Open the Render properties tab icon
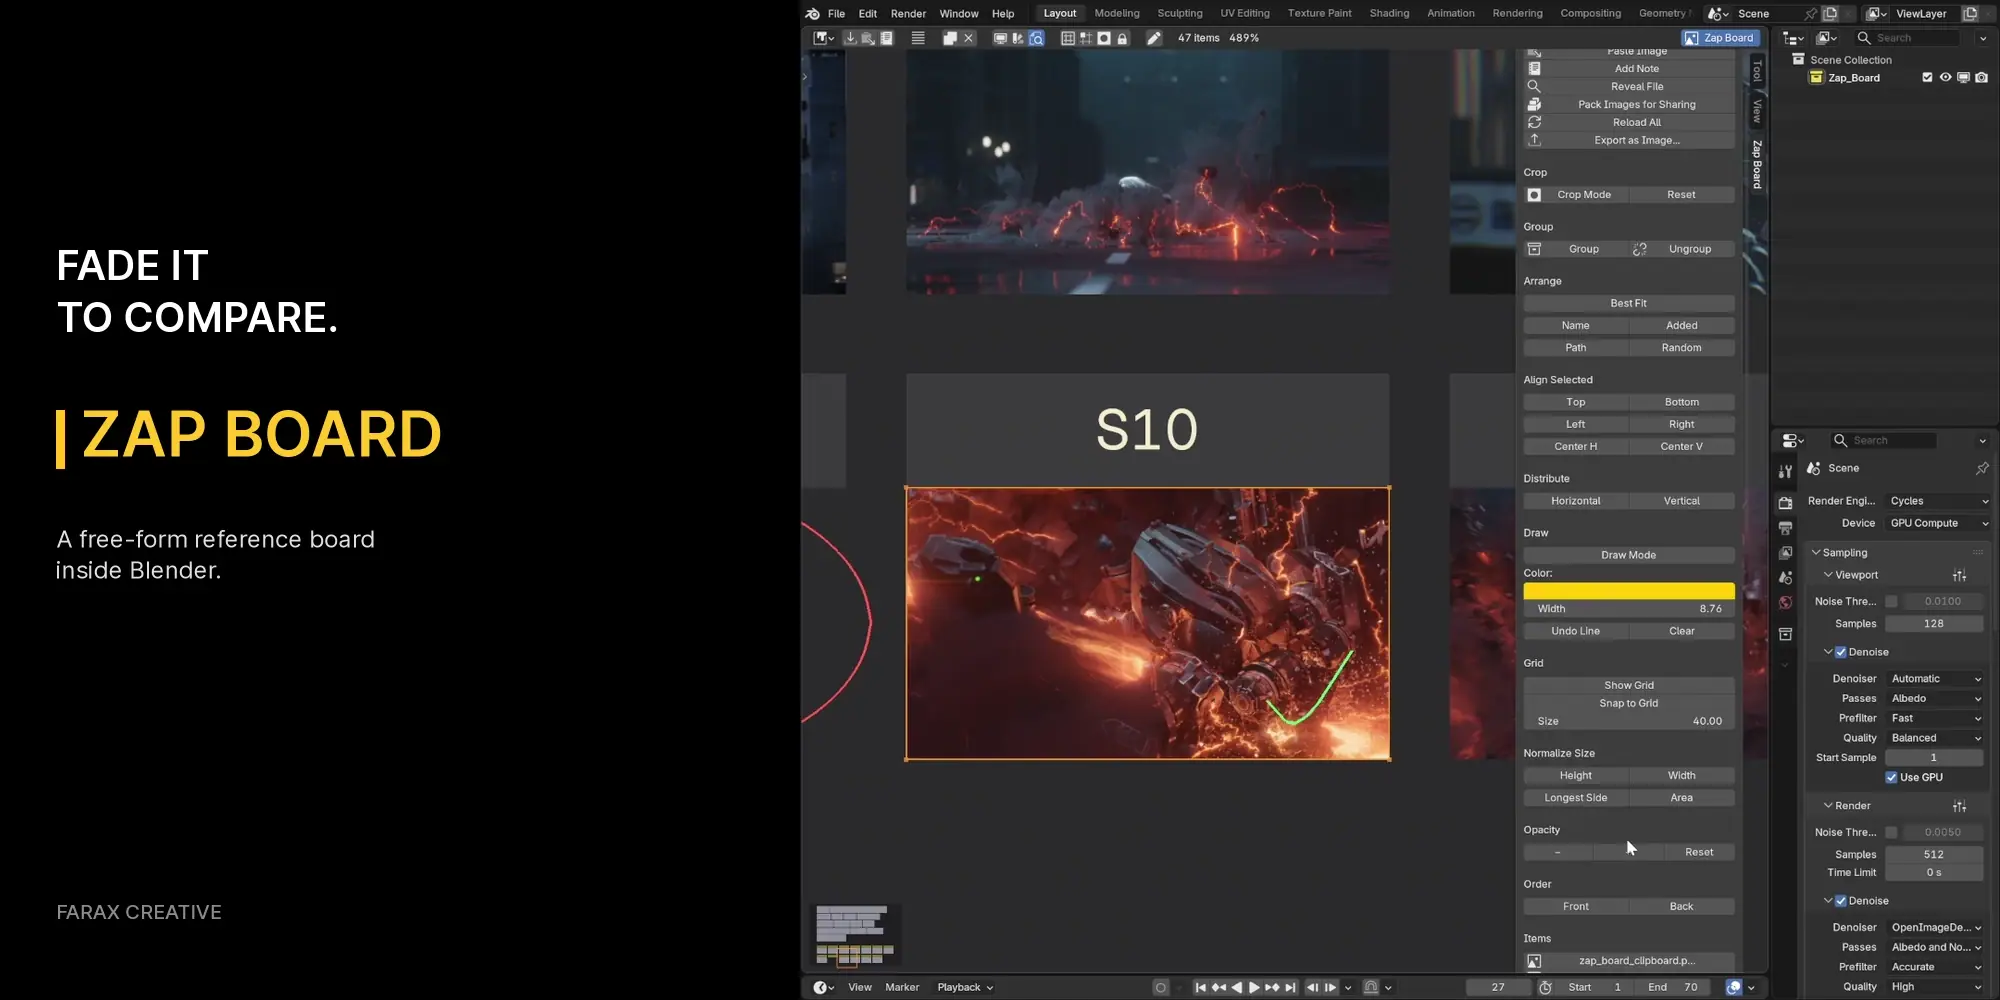Viewport: 2000px width, 1000px height. [x=1785, y=503]
